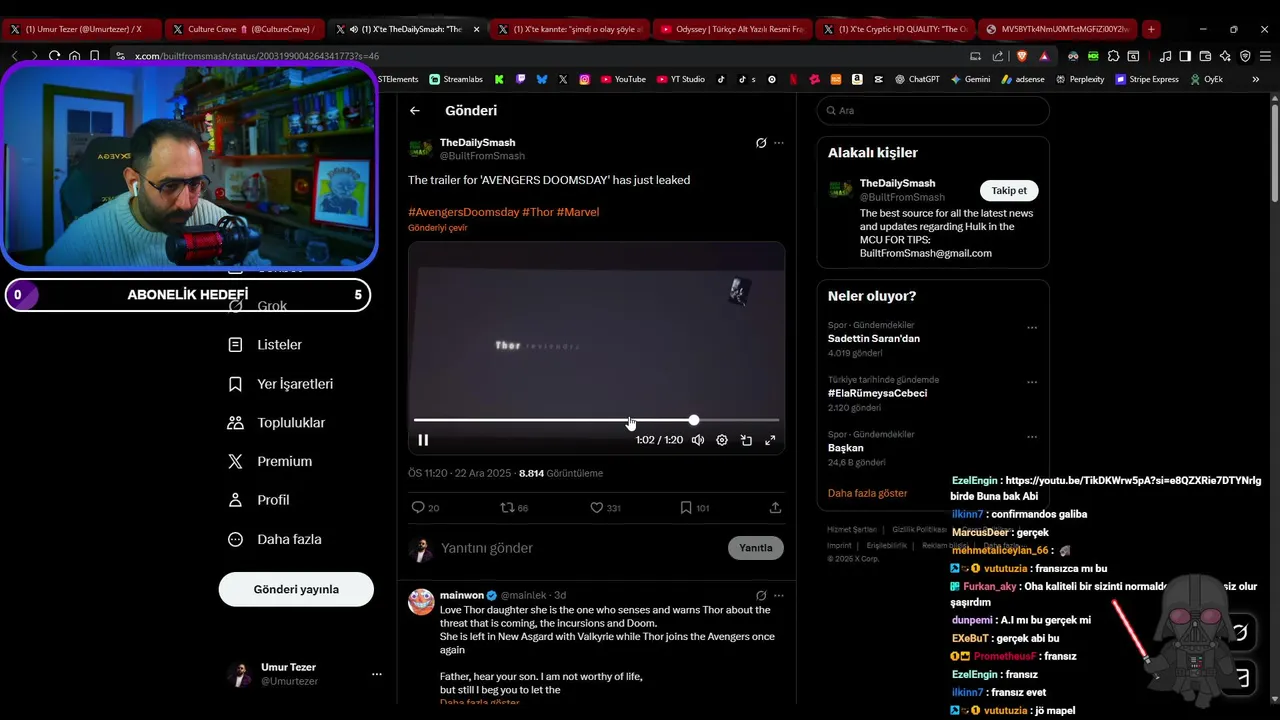The height and width of the screenshot is (720, 1280).
Task: Open YT Studio bookmark
Action: point(681,79)
